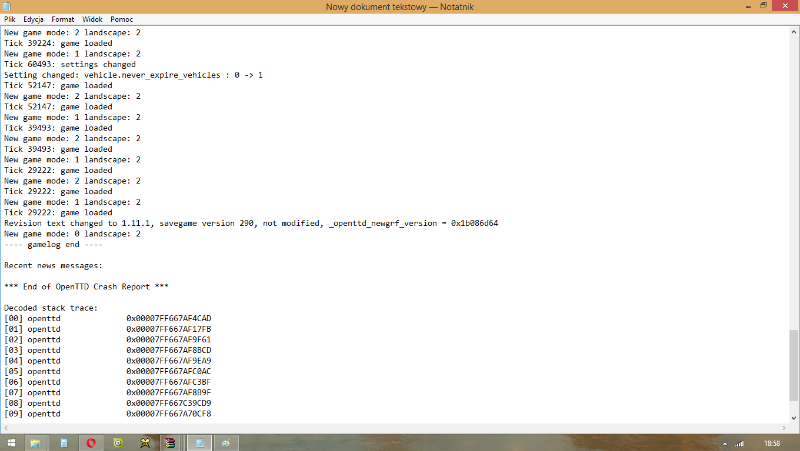
Task: Minimize the Notatnik window
Action: [x=748, y=6]
